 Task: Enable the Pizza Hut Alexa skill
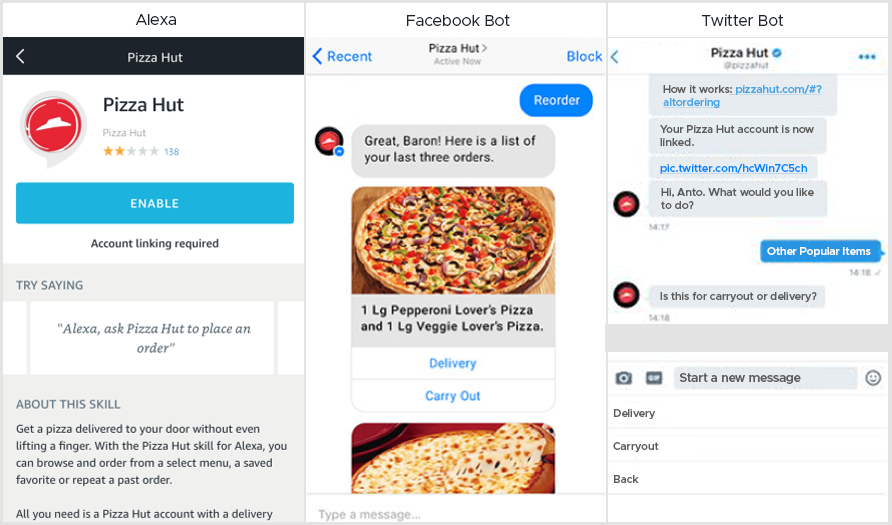tap(155, 203)
